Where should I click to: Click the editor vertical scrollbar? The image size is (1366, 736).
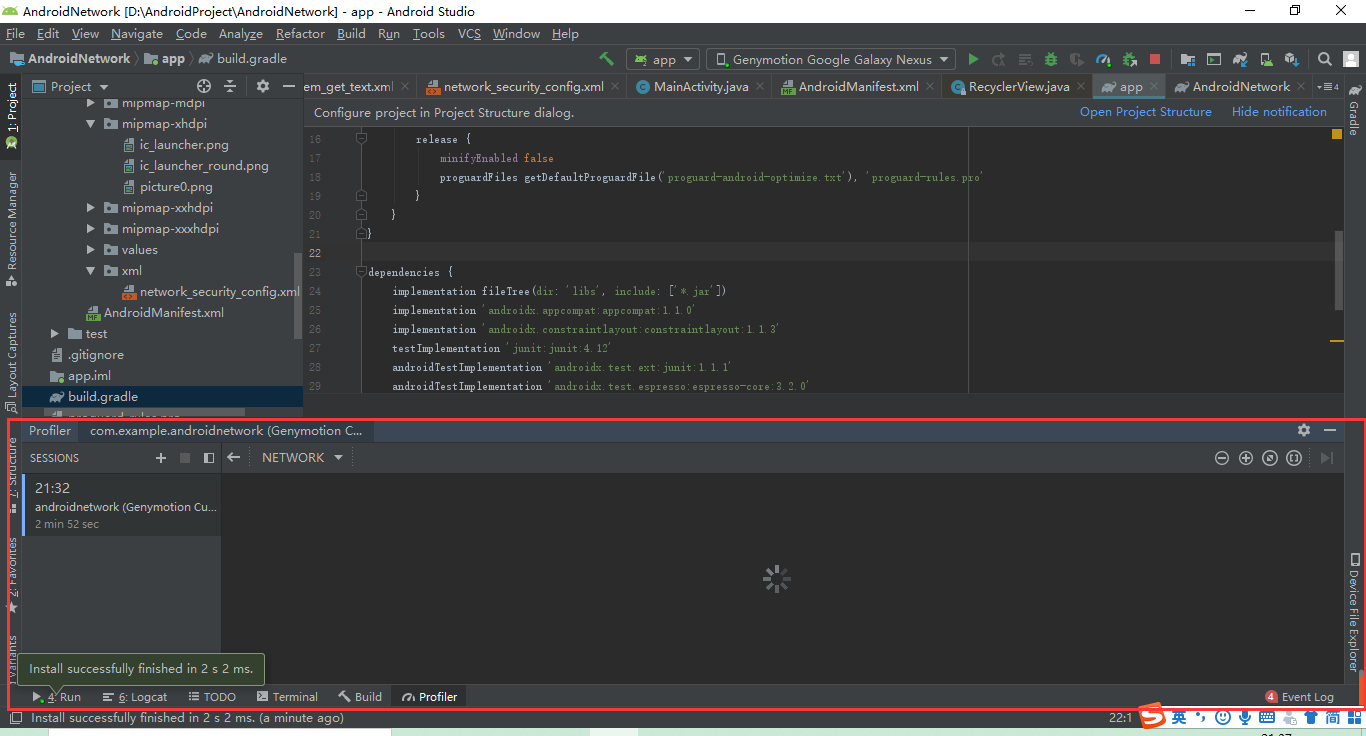click(1339, 270)
